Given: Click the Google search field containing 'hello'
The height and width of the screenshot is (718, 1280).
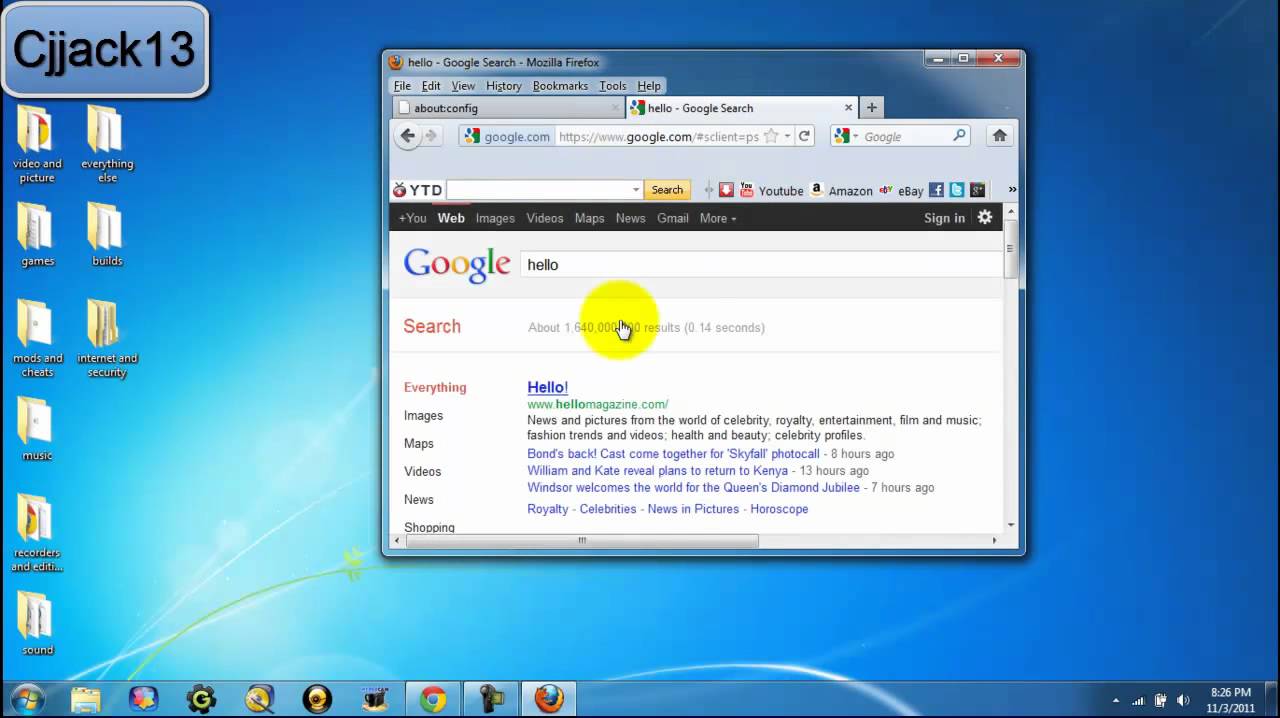Looking at the screenshot, I should click(x=761, y=264).
